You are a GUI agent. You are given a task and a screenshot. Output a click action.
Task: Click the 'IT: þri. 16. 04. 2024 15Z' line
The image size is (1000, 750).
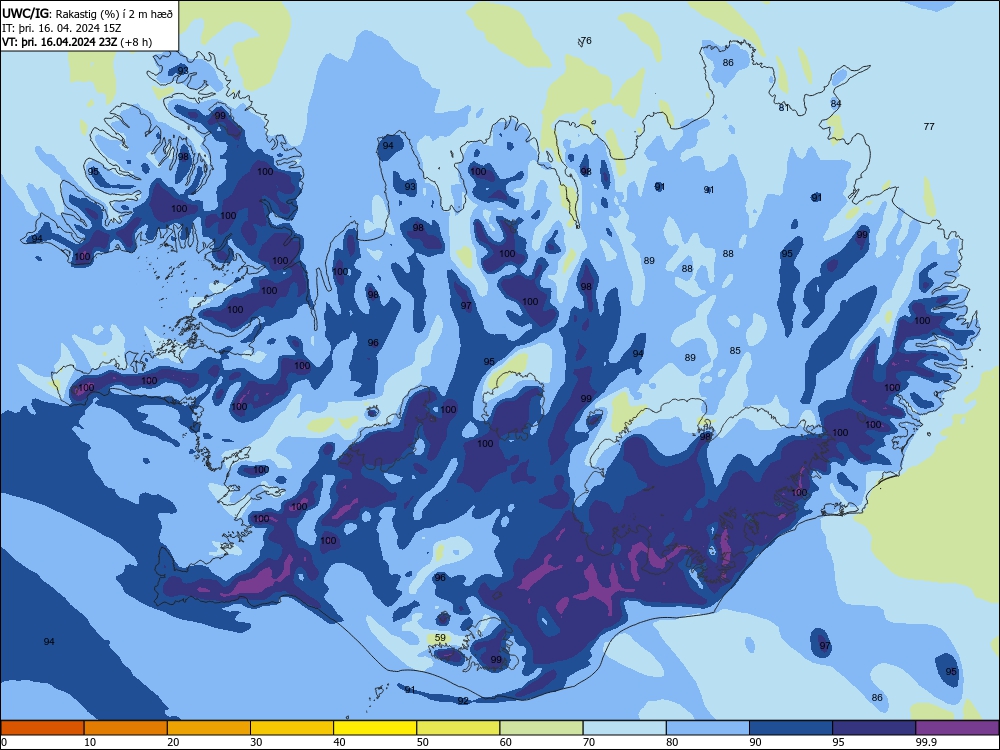(x=61, y=28)
